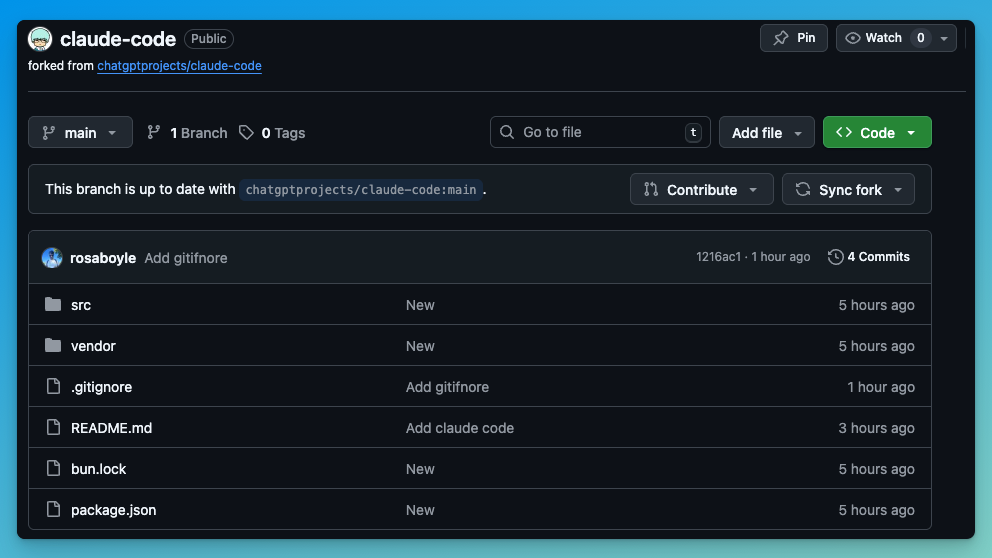The width and height of the screenshot is (992, 558).
Task: Click the repository owner avatar icon
Action: [x=40, y=39]
